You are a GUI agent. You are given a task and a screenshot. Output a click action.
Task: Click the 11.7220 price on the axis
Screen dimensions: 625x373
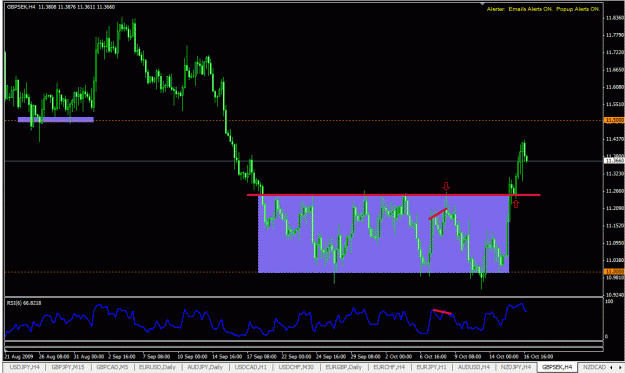[615, 52]
